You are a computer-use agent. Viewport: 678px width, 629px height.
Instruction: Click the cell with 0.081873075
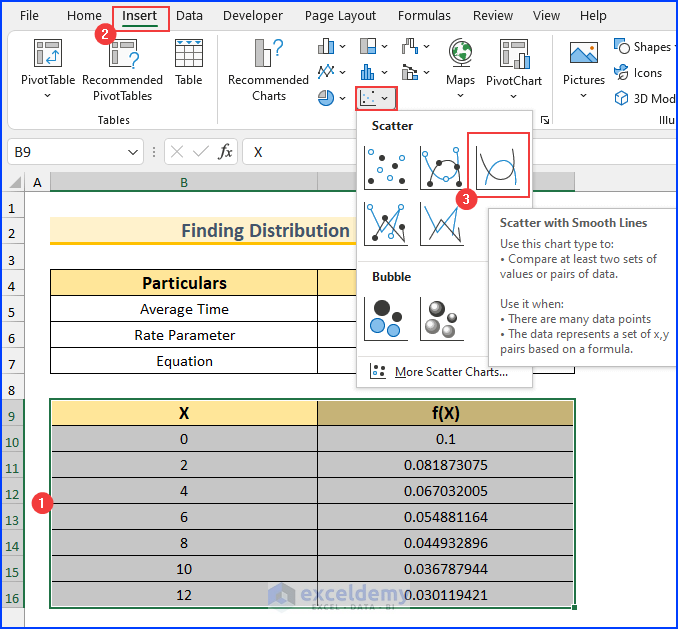click(446, 465)
